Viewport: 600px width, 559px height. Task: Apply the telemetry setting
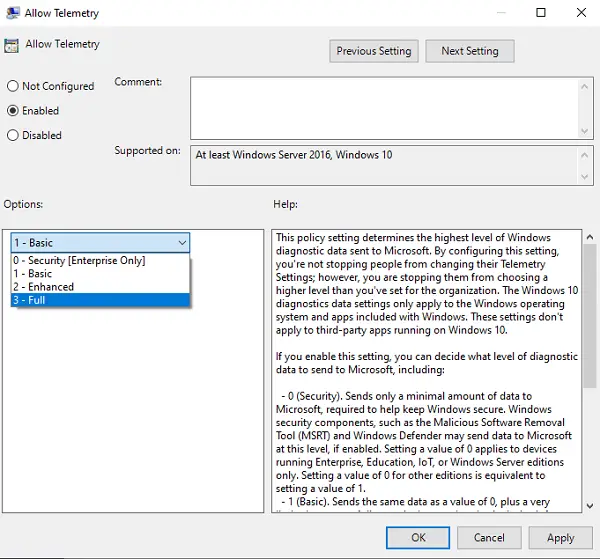[x=561, y=538]
